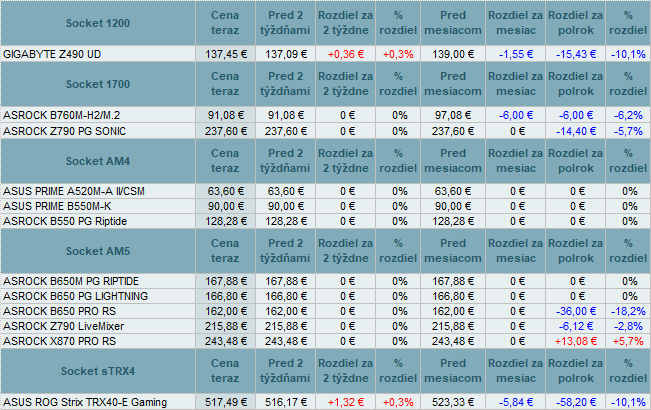Click the -15,43 € half-year difference
Viewport: 651px width, 410px height.
pyautogui.click(x=576, y=54)
